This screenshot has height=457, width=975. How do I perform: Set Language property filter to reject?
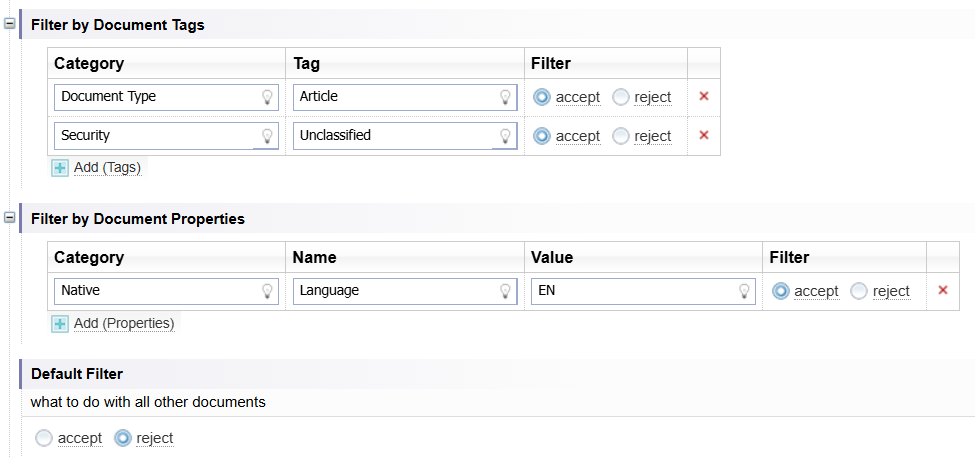(x=859, y=291)
